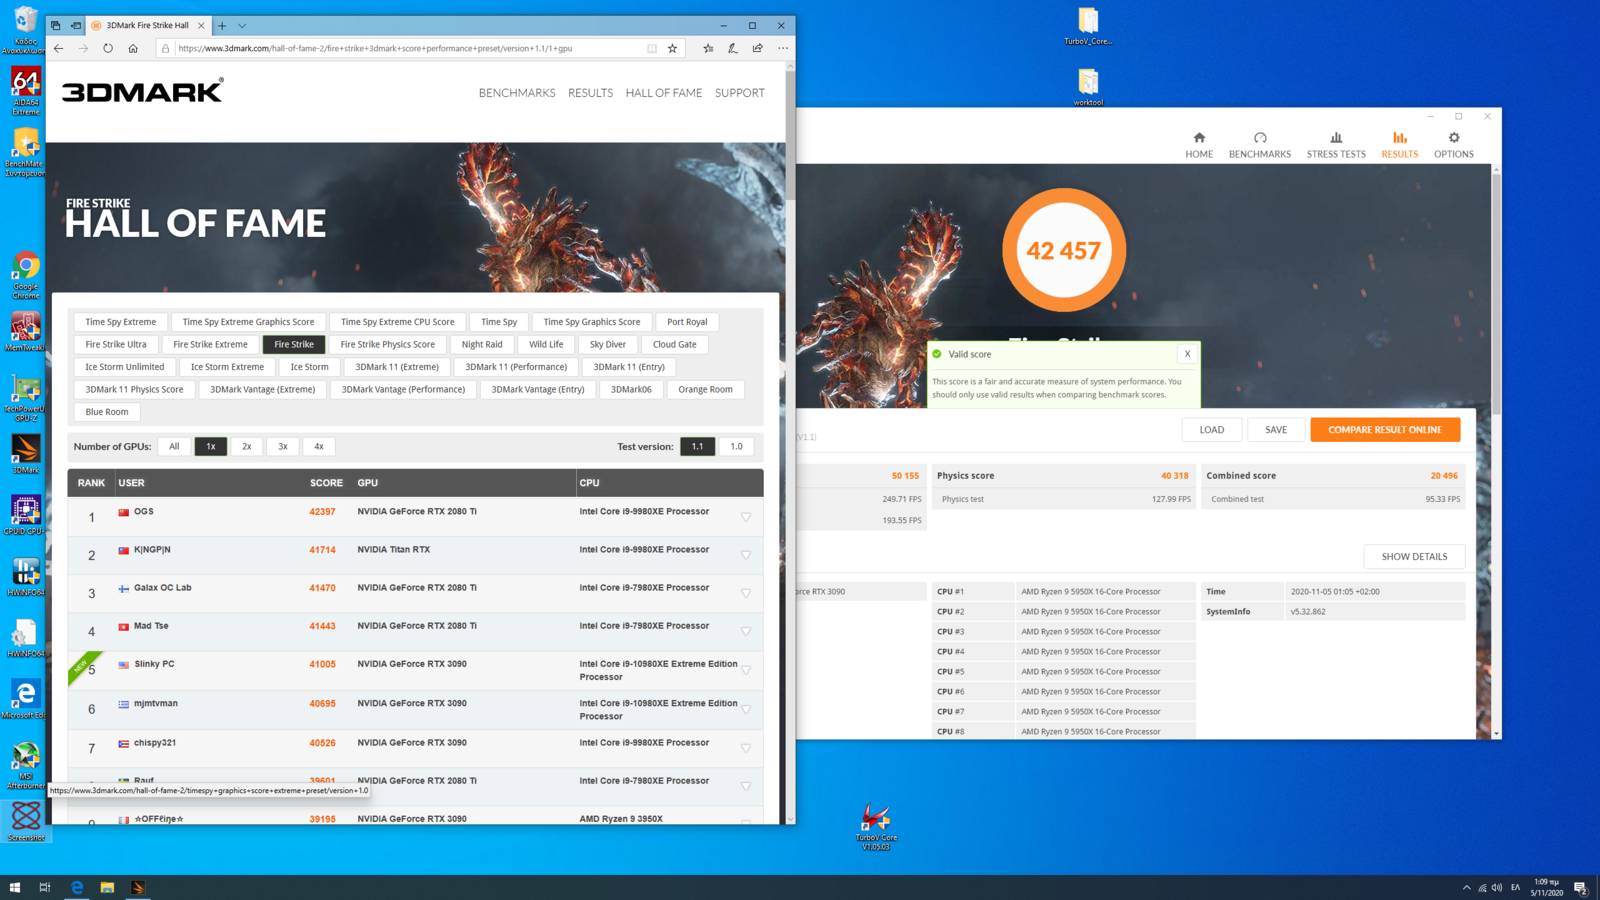Select the Google Chrome desktop icon
This screenshot has width=1600, height=900.
25,276
